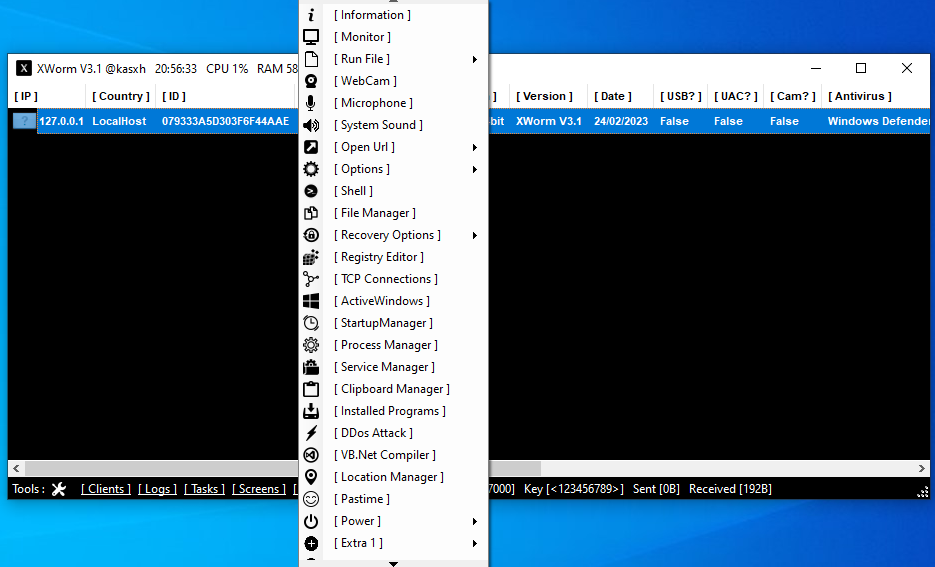Click the File Manager icon
Viewport: 935px width, 567px height.
[311, 213]
